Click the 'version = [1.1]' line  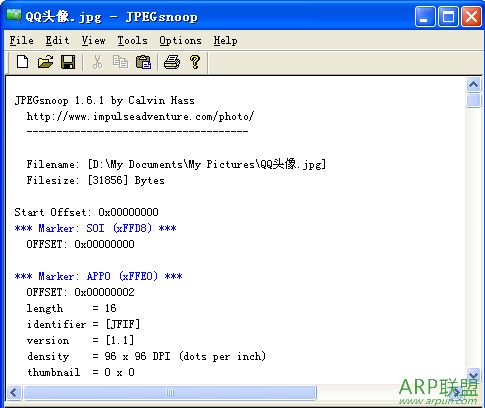coord(80,340)
